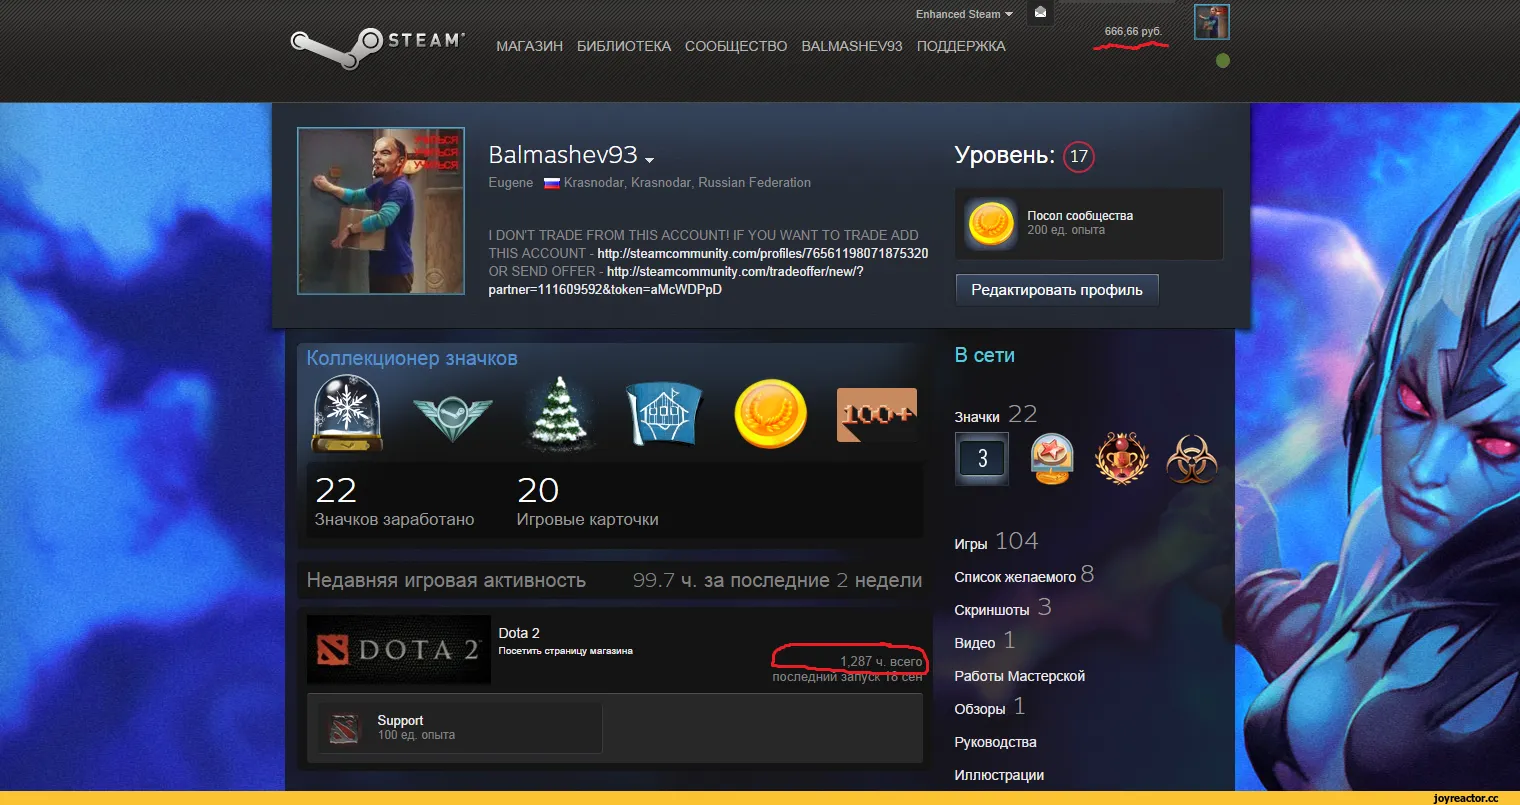Select the blue house blueprint badge
The height and width of the screenshot is (805, 1520).
pos(663,414)
